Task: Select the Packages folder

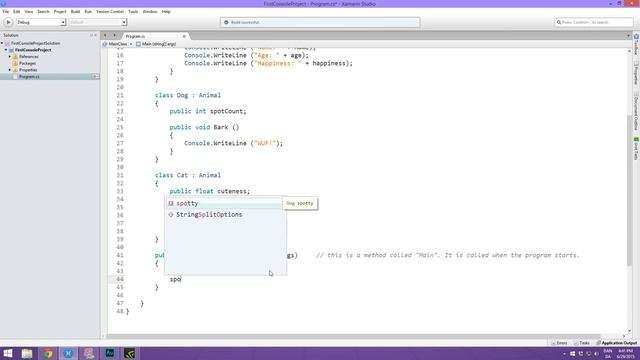Action: pos(27,63)
